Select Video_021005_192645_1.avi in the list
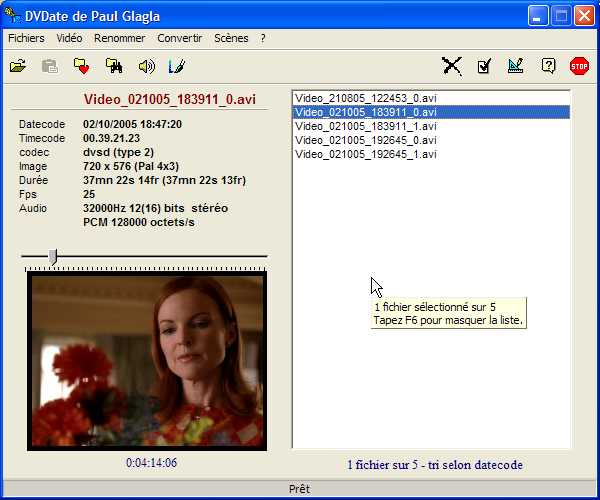 coord(431,154)
